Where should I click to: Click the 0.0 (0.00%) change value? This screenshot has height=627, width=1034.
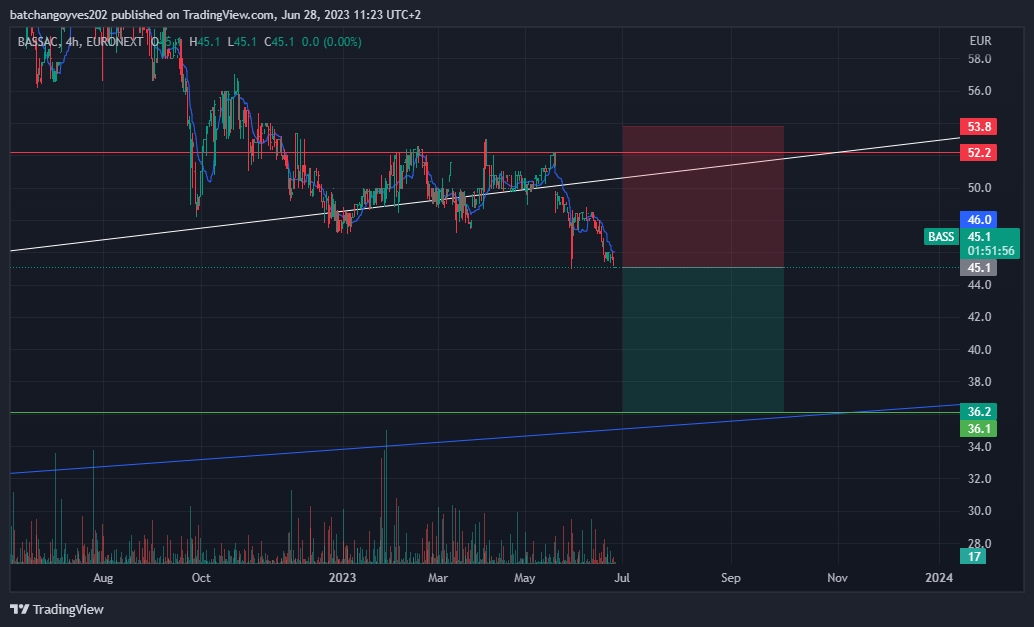[x=331, y=42]
